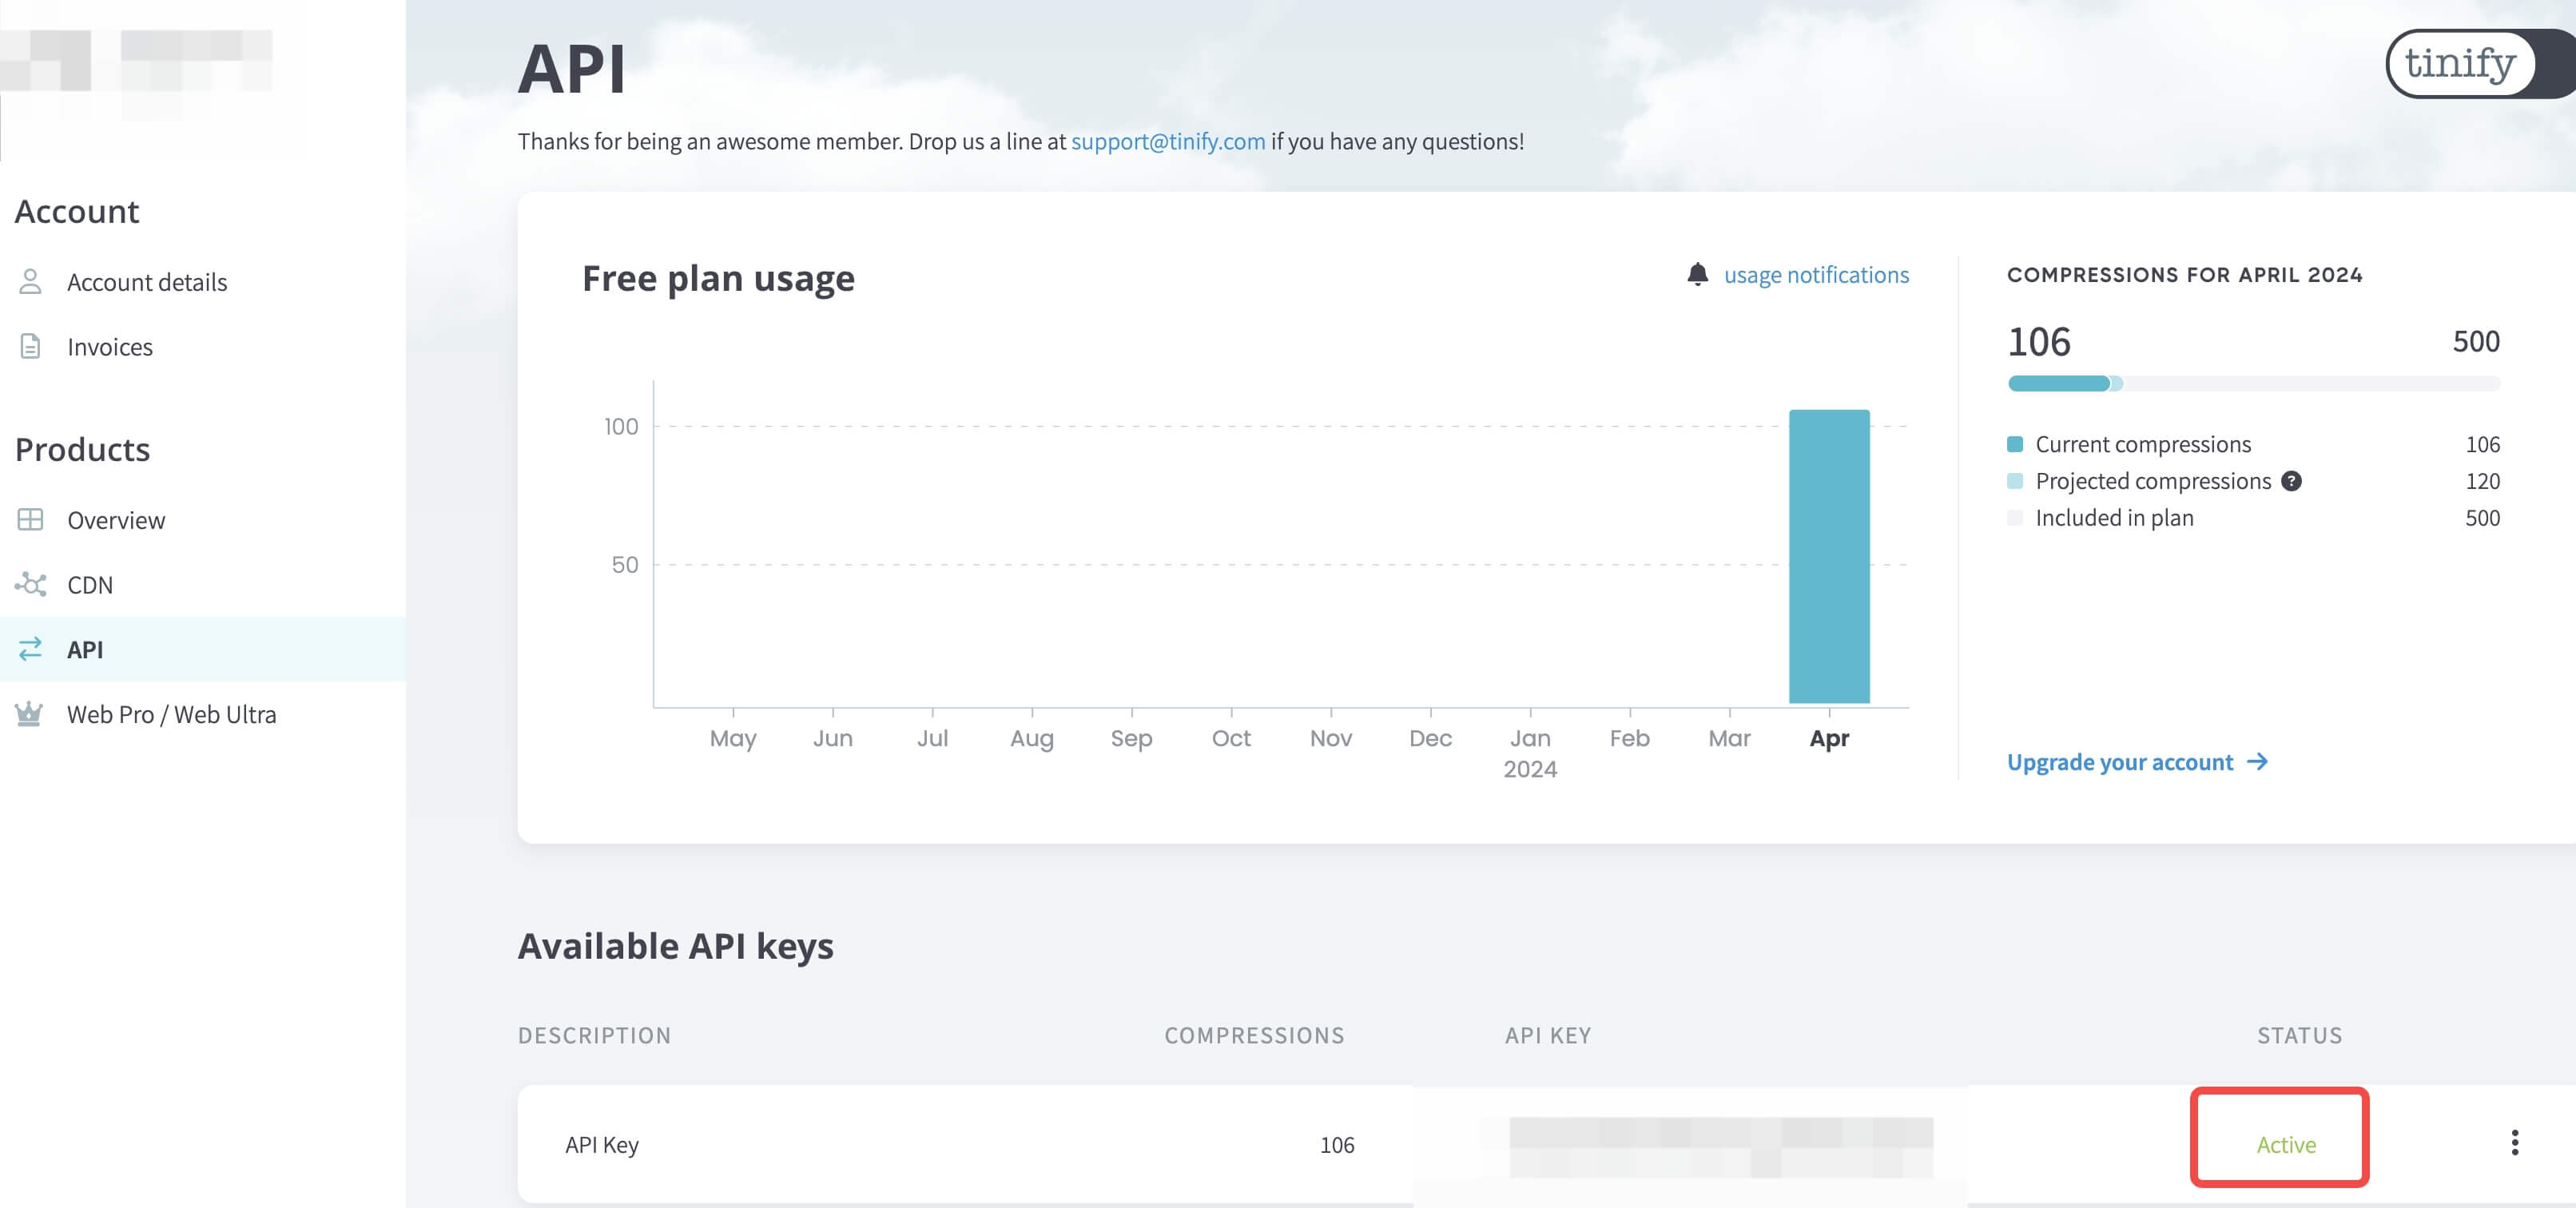The image size is (2576, 1208).
Task: Click the blurred API key value
Action: 1720,1146
